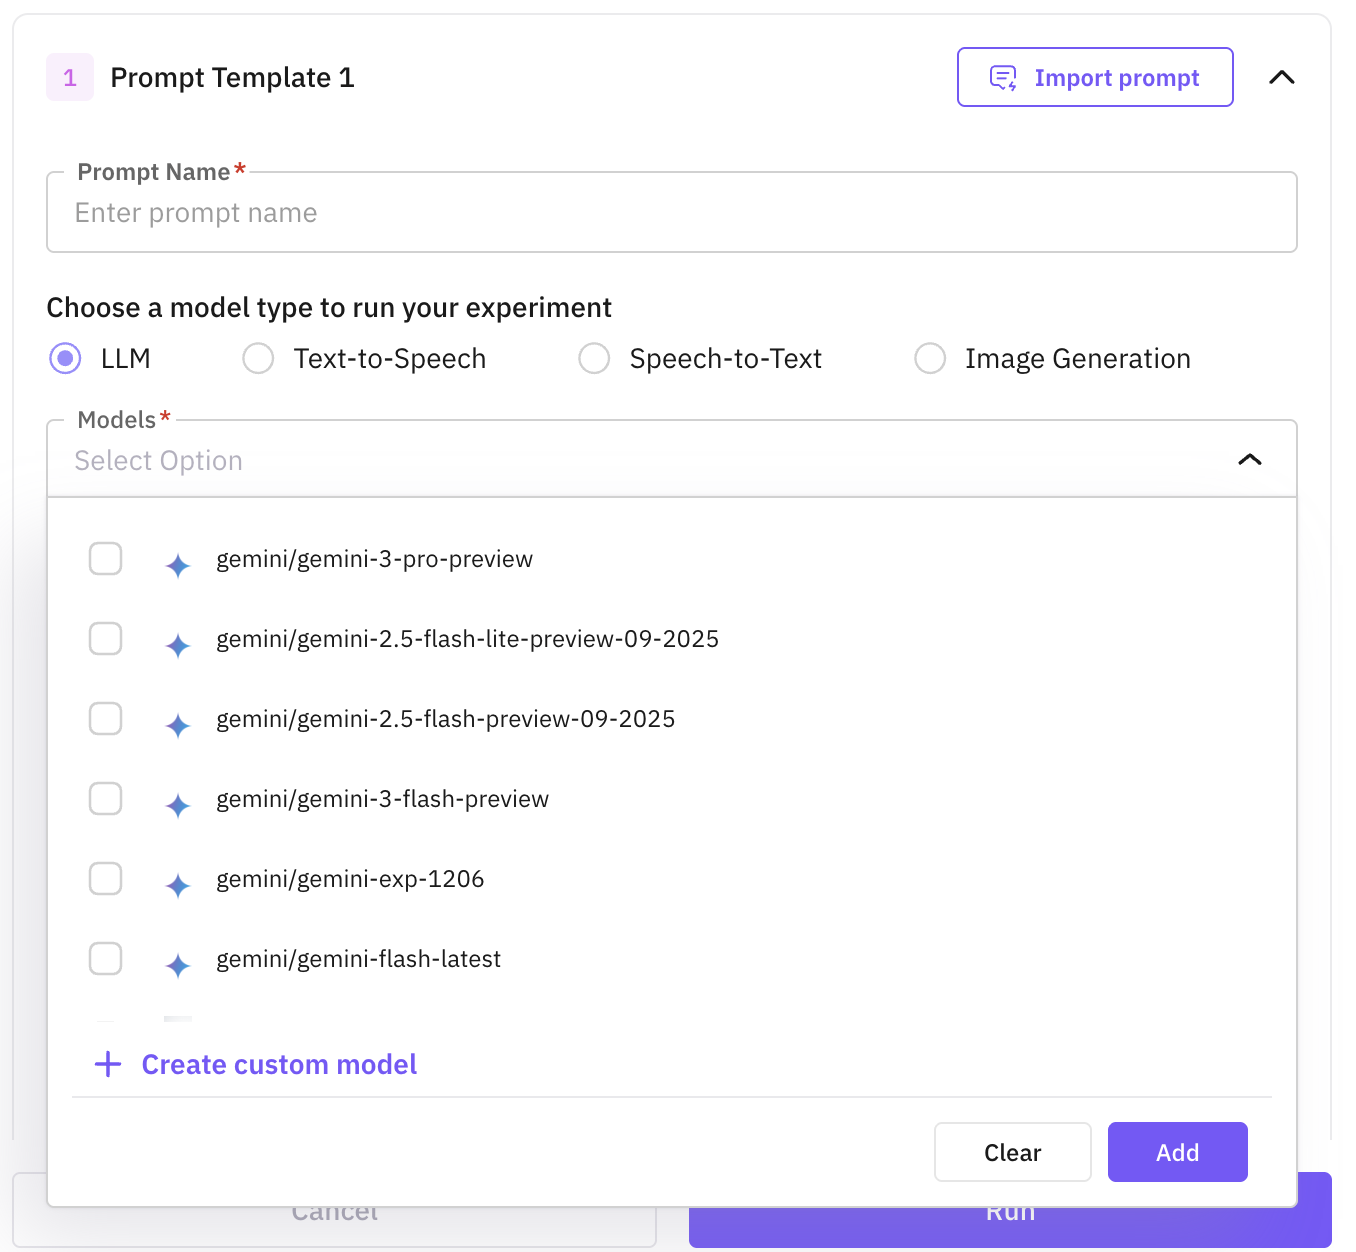Click the Import prompt chat icon

click(x=1003, y=78)
